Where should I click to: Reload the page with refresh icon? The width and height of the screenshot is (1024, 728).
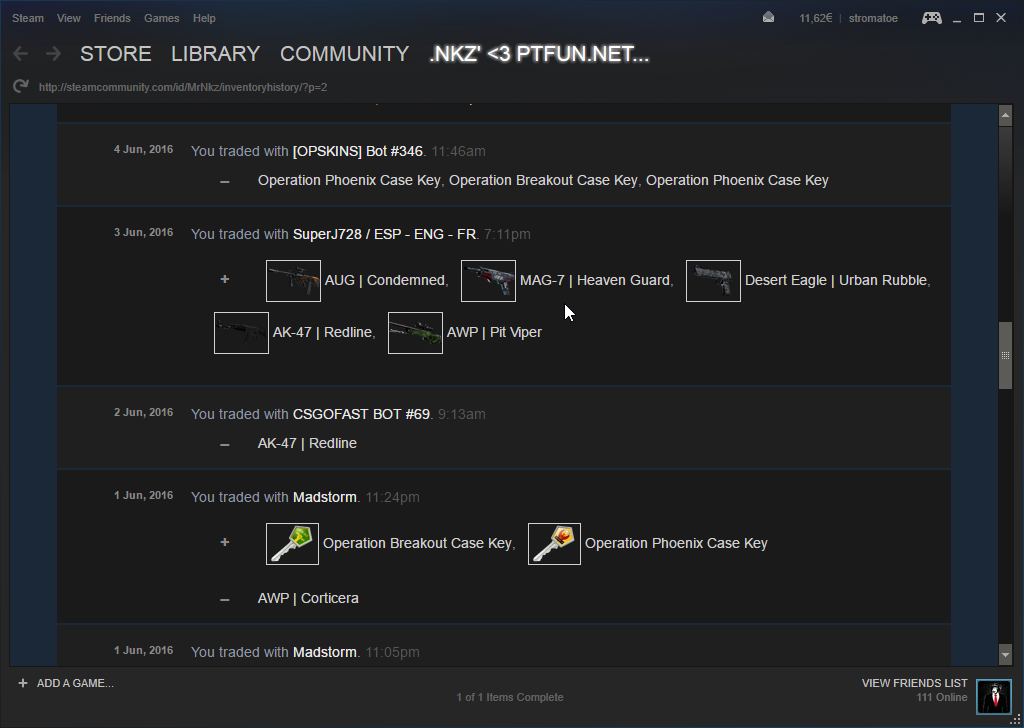(20, 87)
